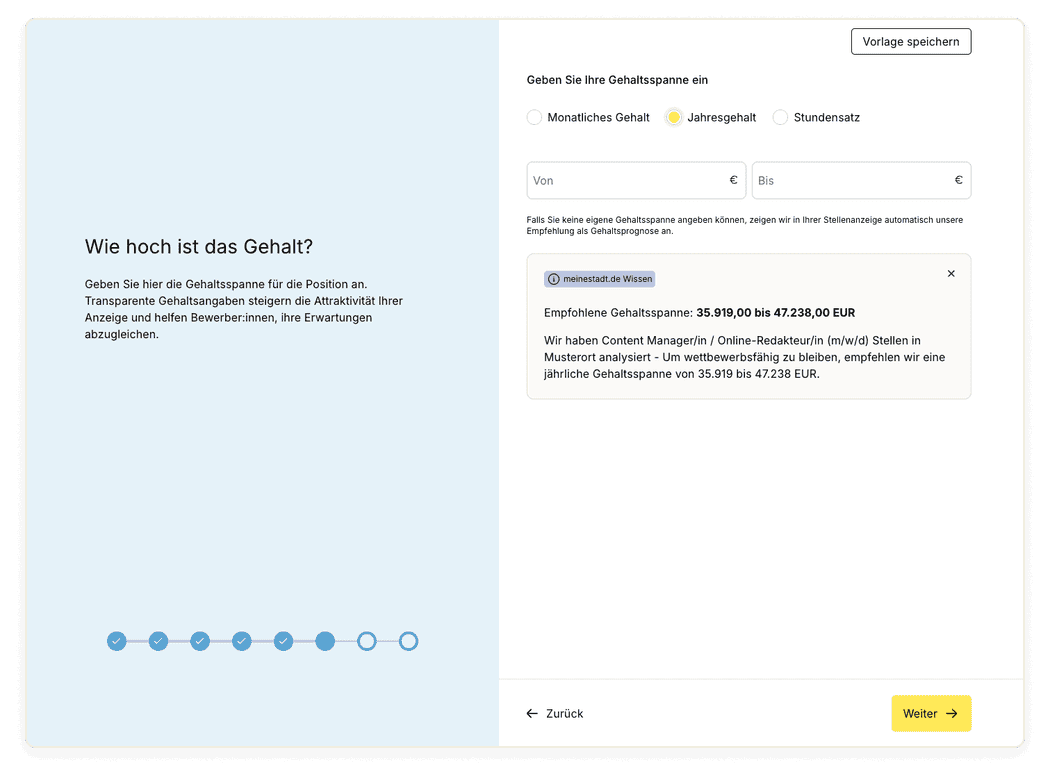1050x780 pixels.
Task: Close the salary recommendation info box
Action: [951, 273]
